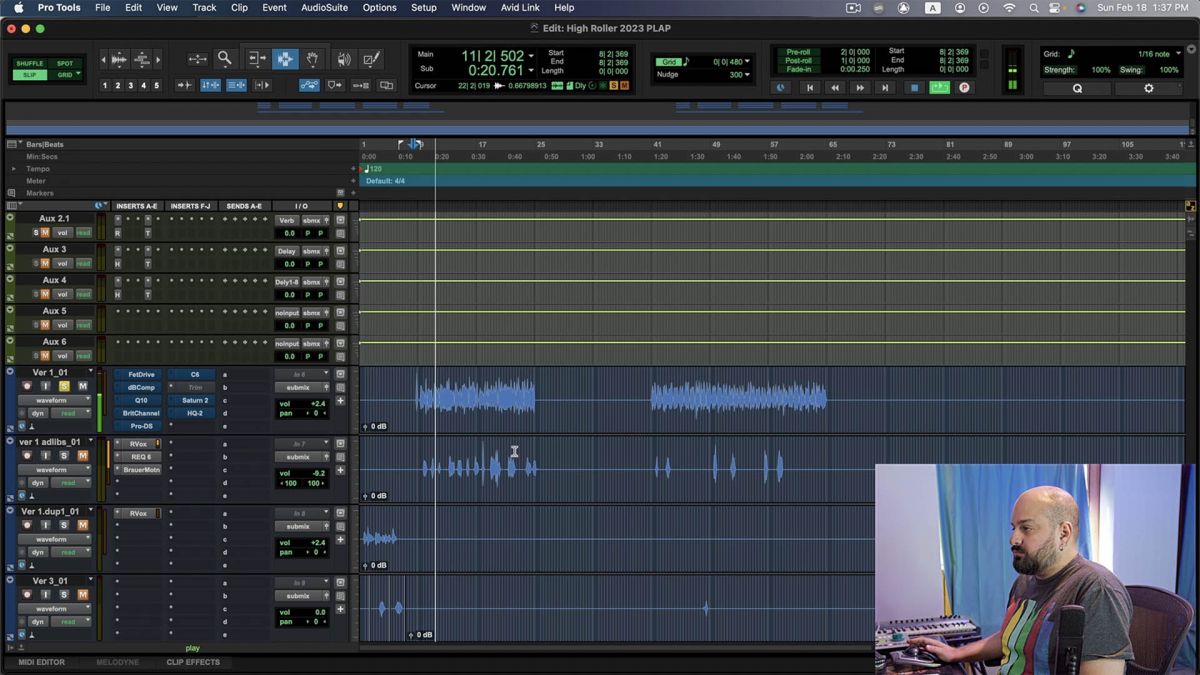
Task: Select the Smart Tool
Action: pyautogui.click(x=286, y=59)
